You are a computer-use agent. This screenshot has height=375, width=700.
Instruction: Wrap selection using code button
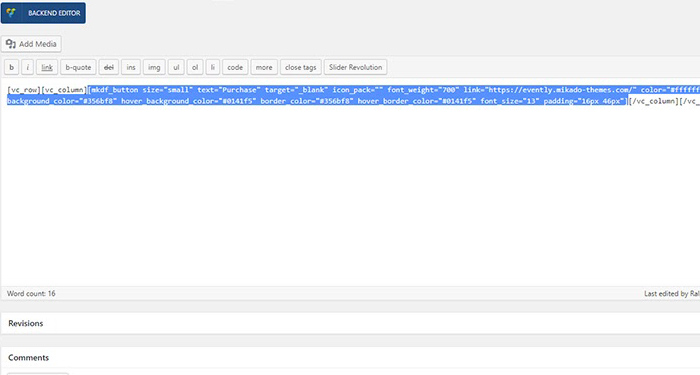[x=235, y=67]
